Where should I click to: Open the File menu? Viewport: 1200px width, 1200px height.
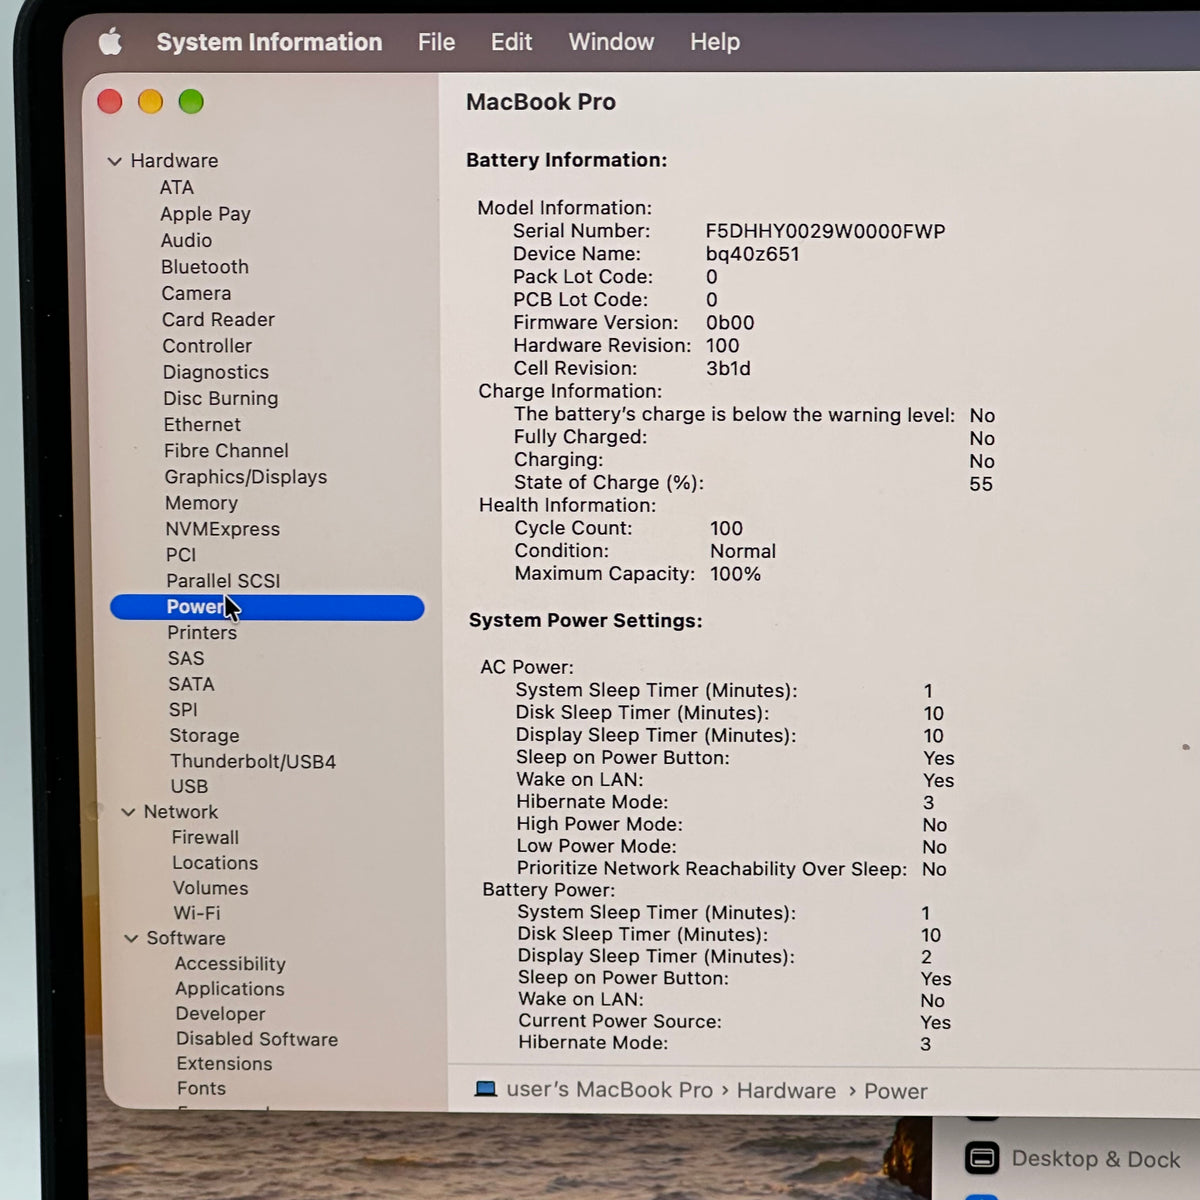[x=436, y=42]
